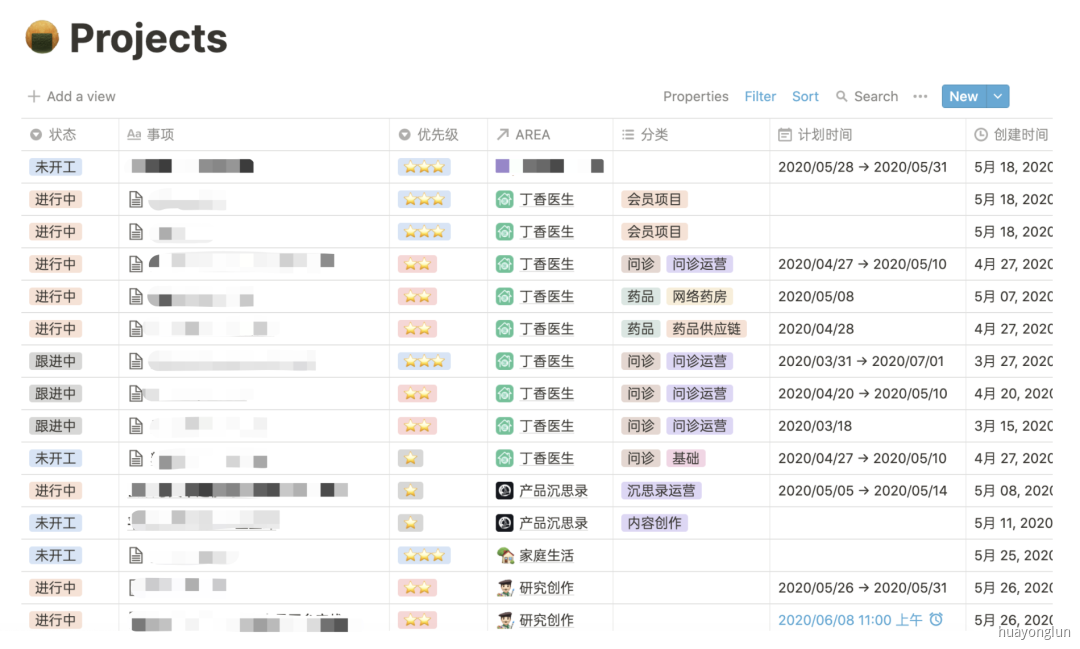The width and height of the screenshot is (1080, 649).
Task: Click the 丁香医生 icon in the 网络药房 row
Action: pos(505,297)
